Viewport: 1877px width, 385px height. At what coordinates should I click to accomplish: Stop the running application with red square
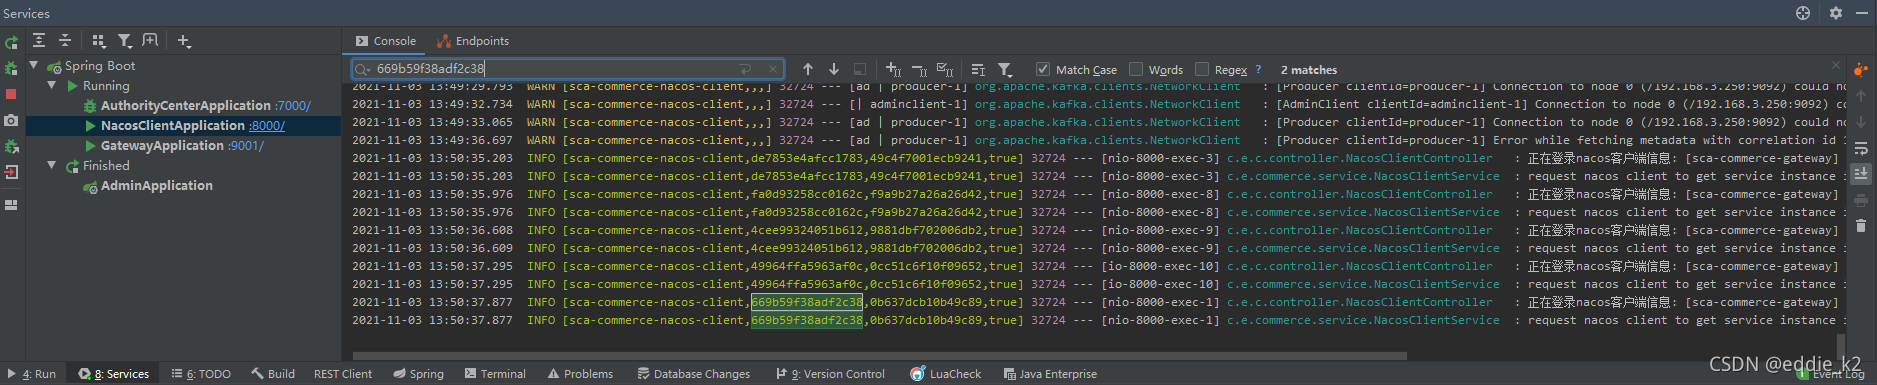(x=11, y=94)
